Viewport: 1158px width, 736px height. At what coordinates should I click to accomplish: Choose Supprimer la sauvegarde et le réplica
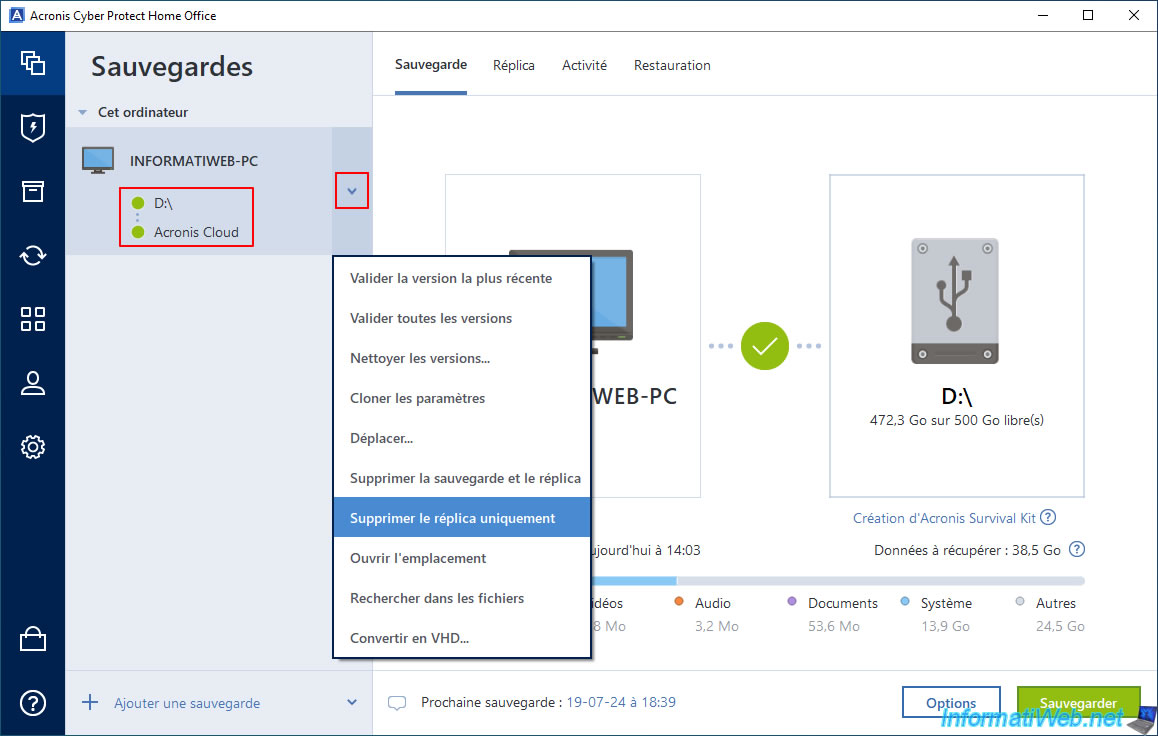point(462,478)
